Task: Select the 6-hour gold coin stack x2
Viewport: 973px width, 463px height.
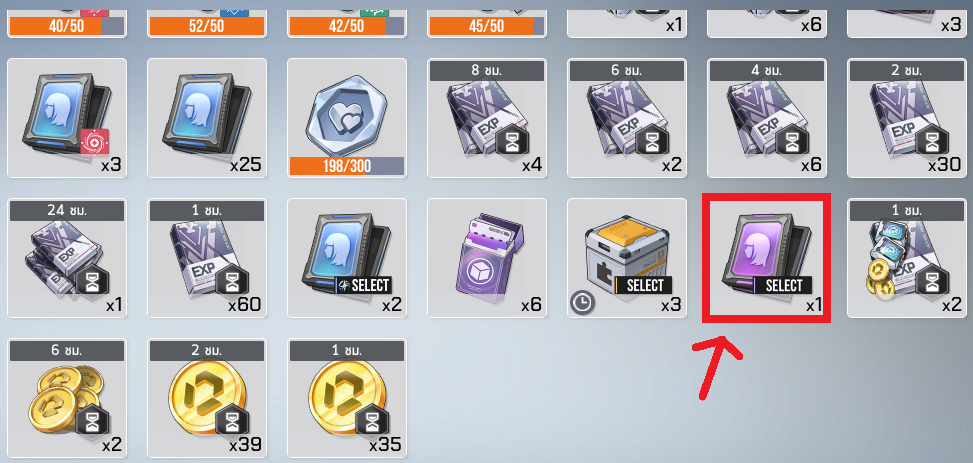Action: click(66, 398)
